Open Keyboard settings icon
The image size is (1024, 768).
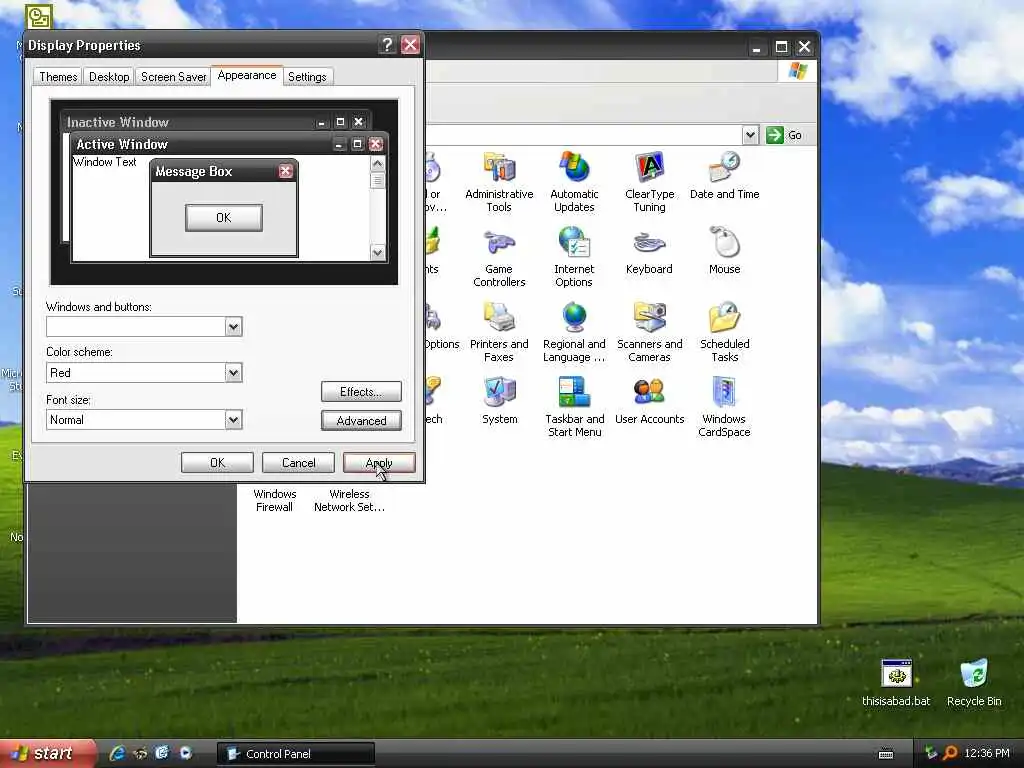(649, 250)
